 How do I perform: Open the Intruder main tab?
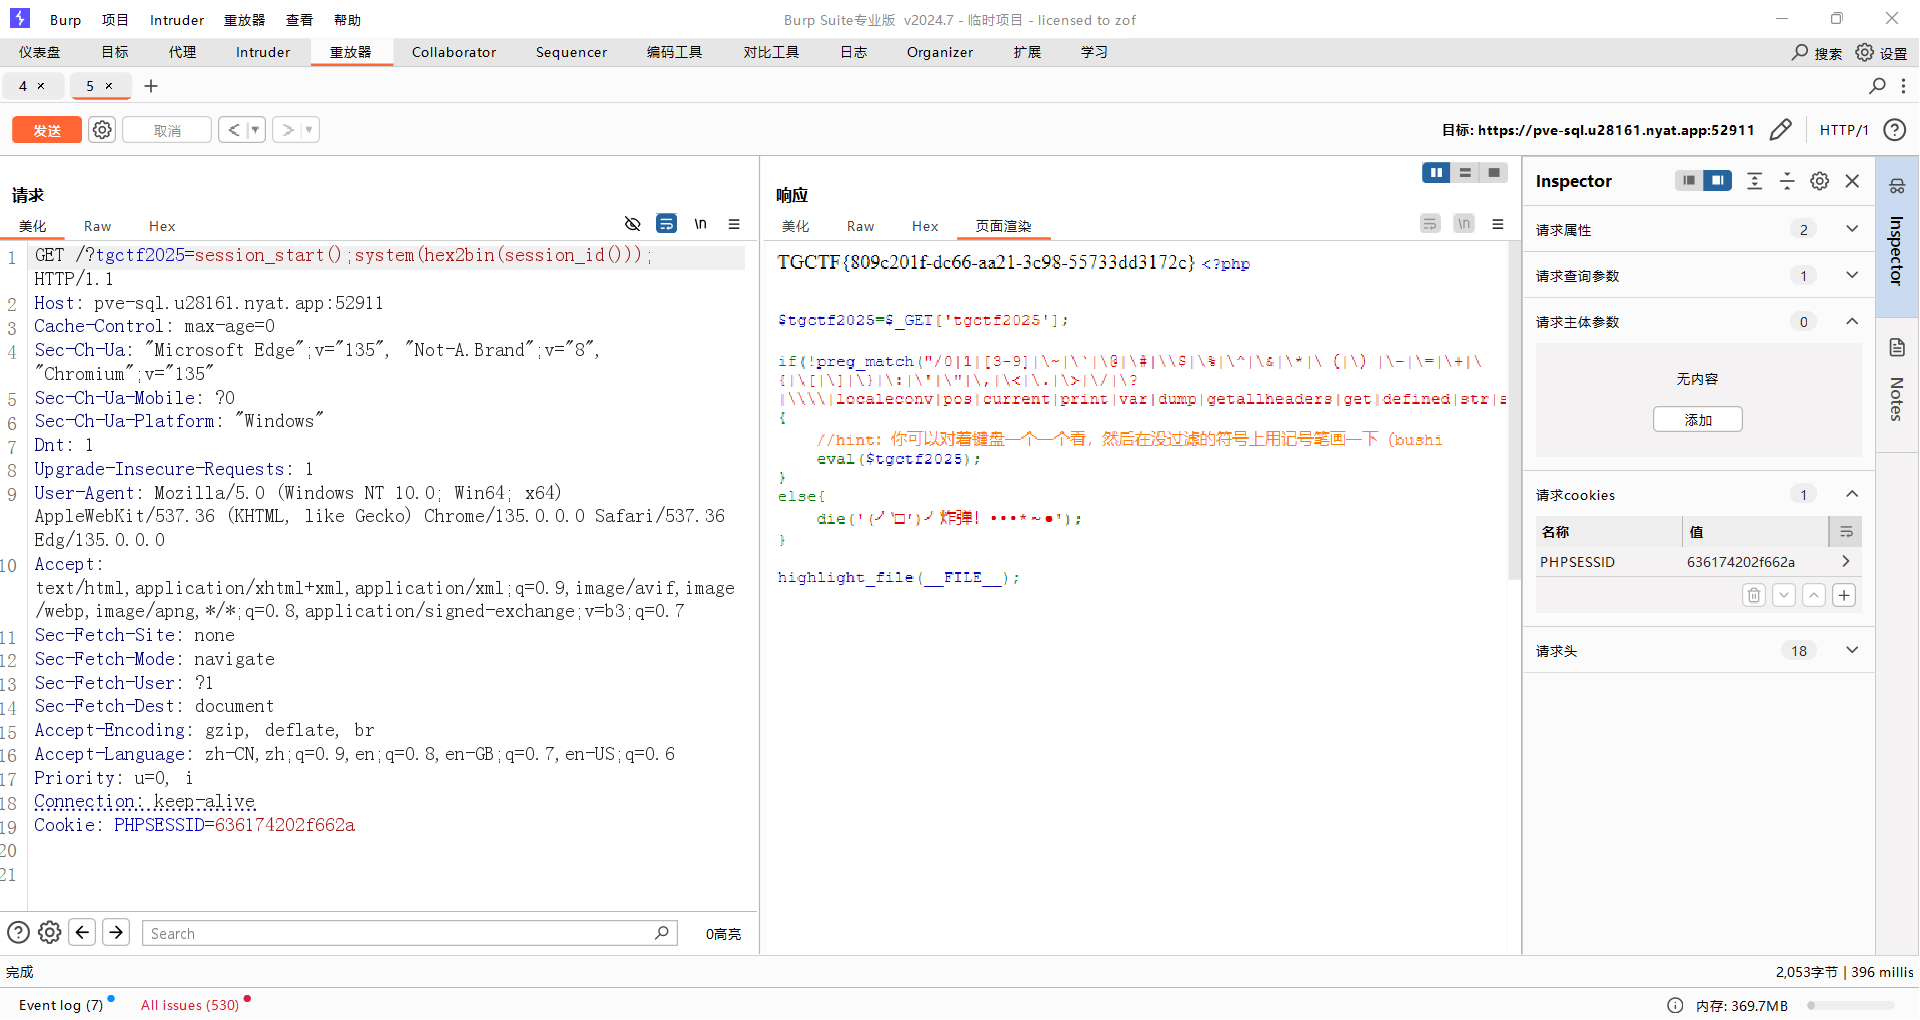(x=263, y=52)
